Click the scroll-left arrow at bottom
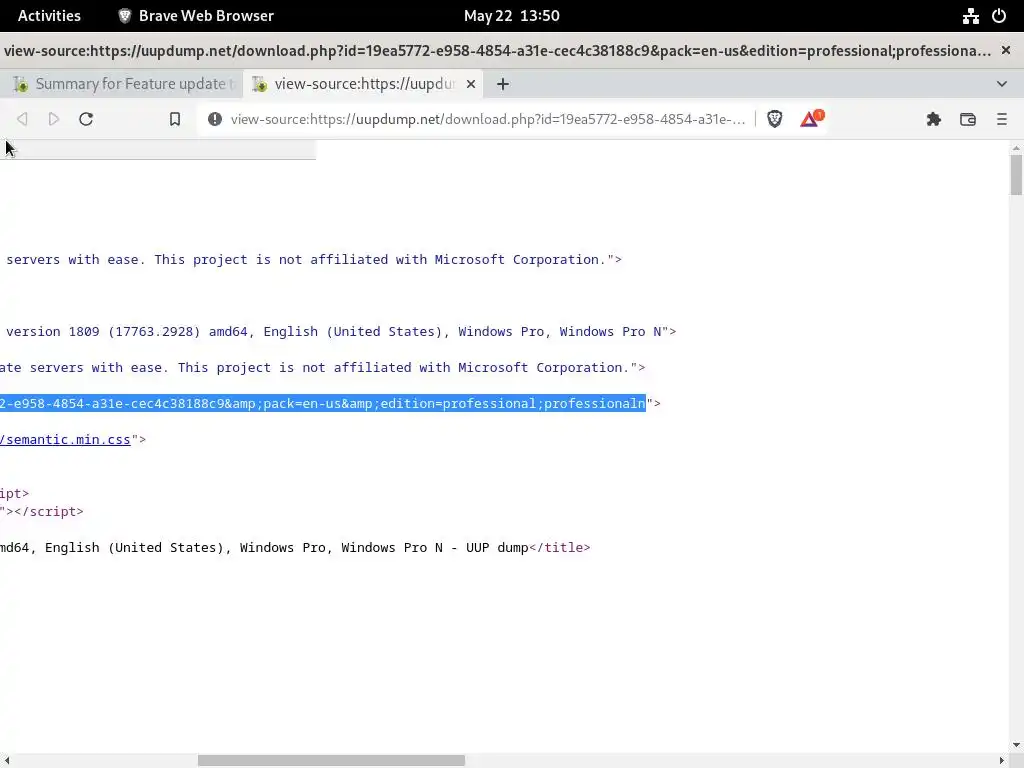The image size is (1024, 768). [7, 761]
